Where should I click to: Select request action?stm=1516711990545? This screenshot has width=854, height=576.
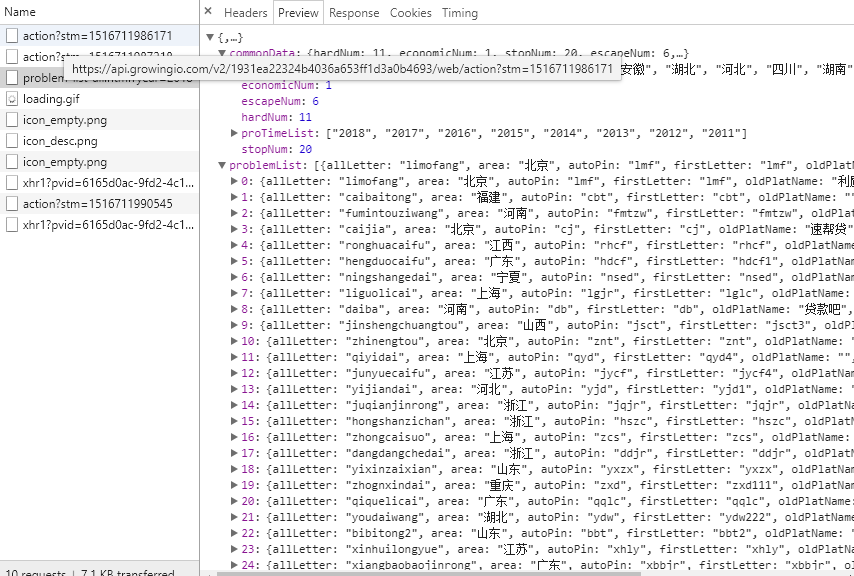pos(99,204)
